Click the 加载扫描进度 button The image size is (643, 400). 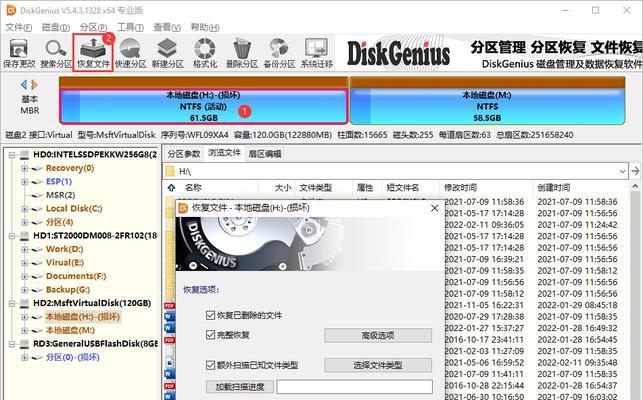click(239, 386)
